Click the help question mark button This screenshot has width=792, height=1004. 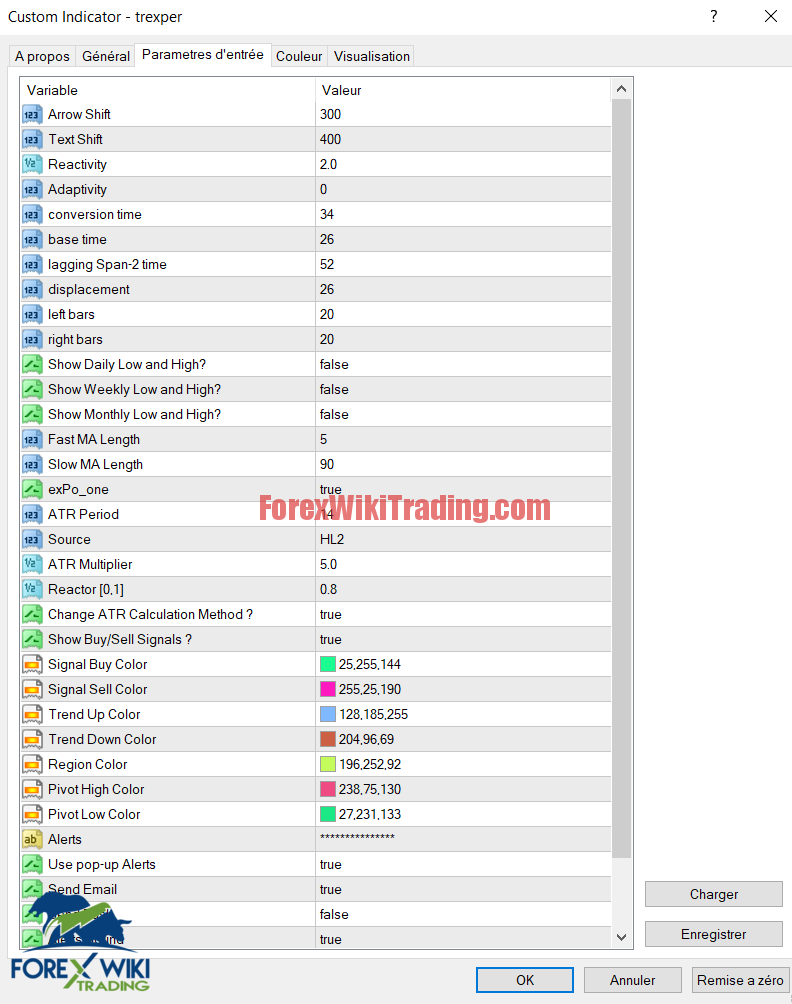coord(713,17)
